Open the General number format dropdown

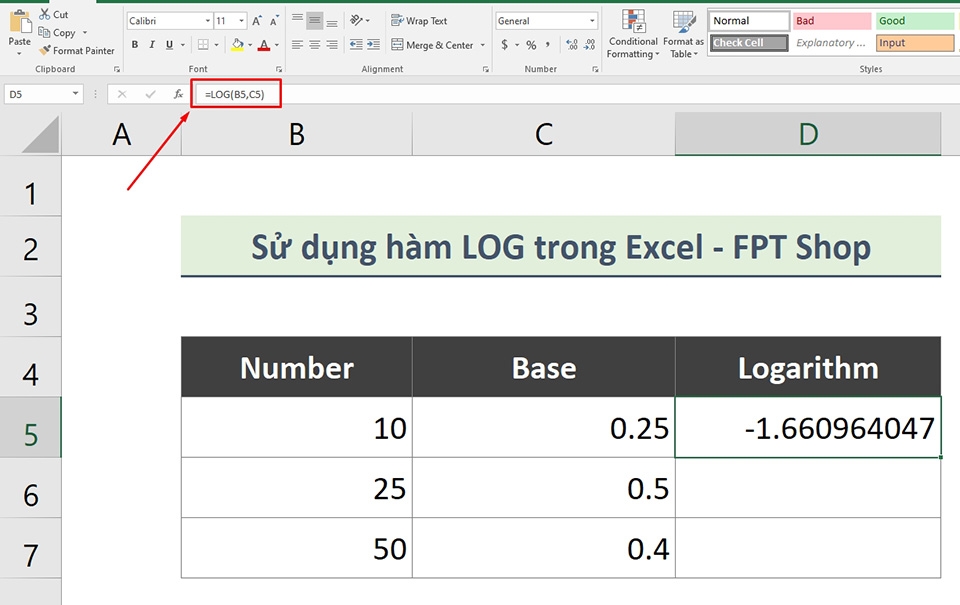592,21
